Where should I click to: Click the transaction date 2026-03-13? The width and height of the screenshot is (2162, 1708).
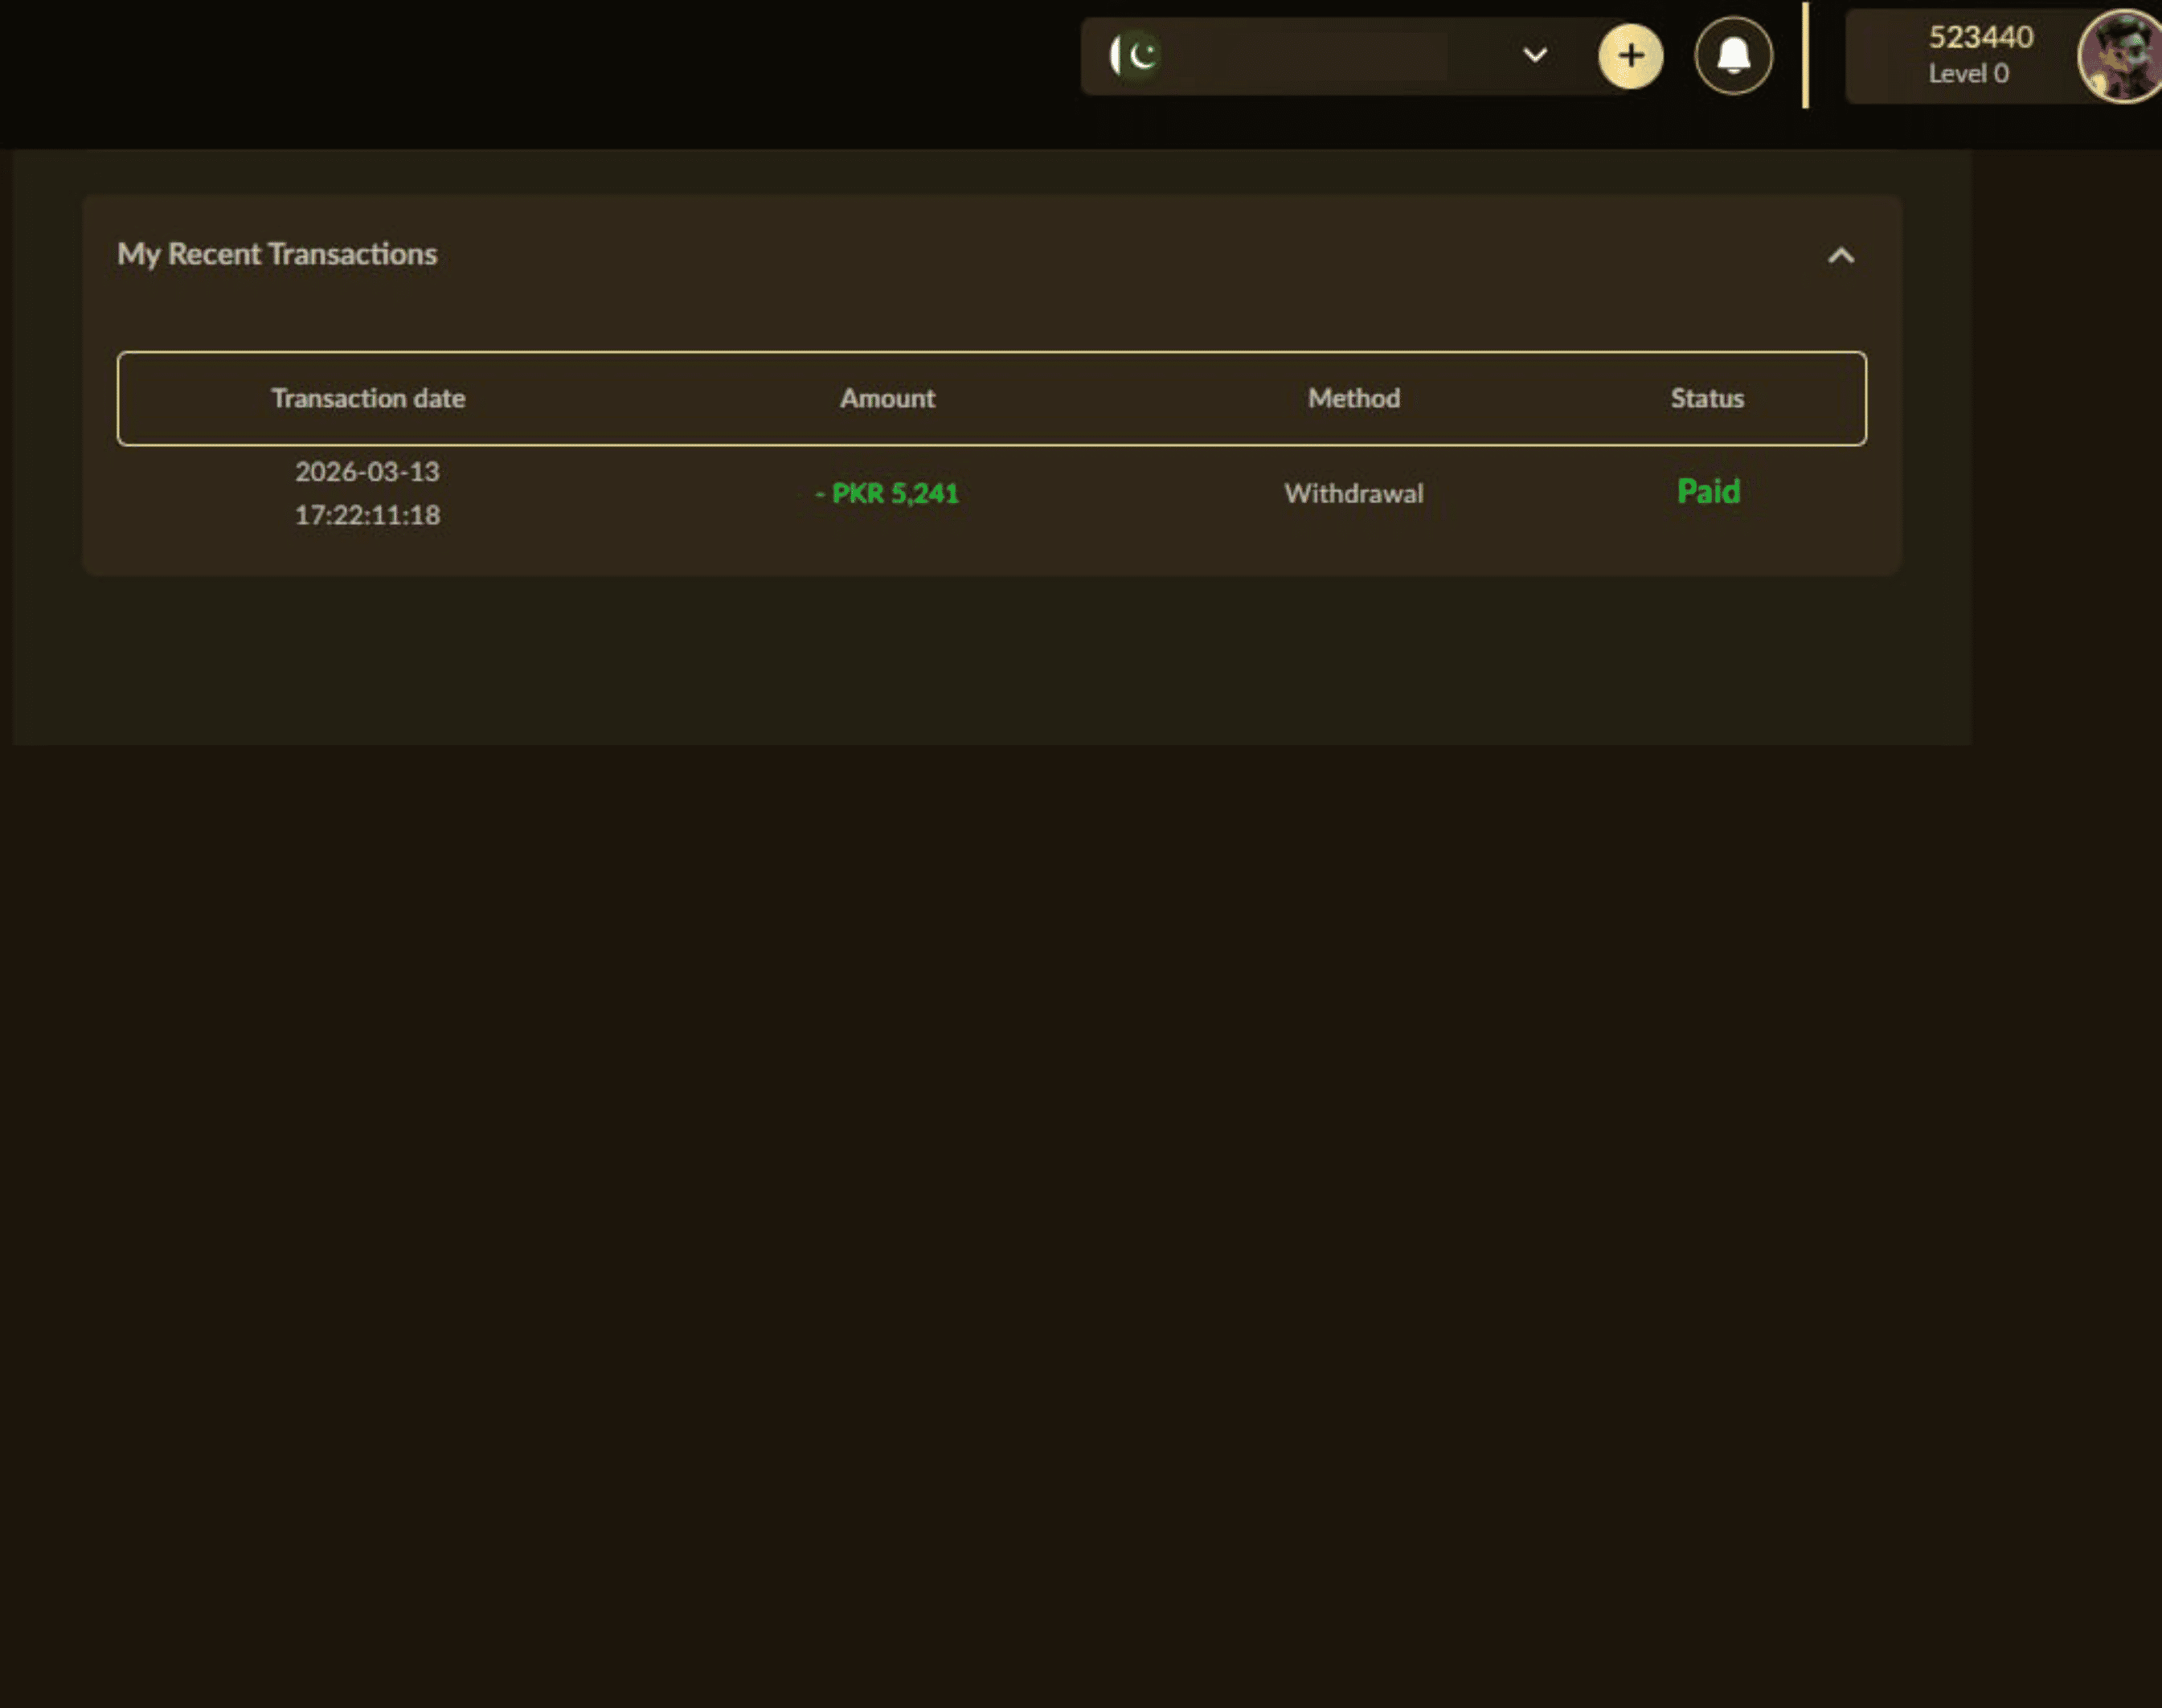click(367, 471)
